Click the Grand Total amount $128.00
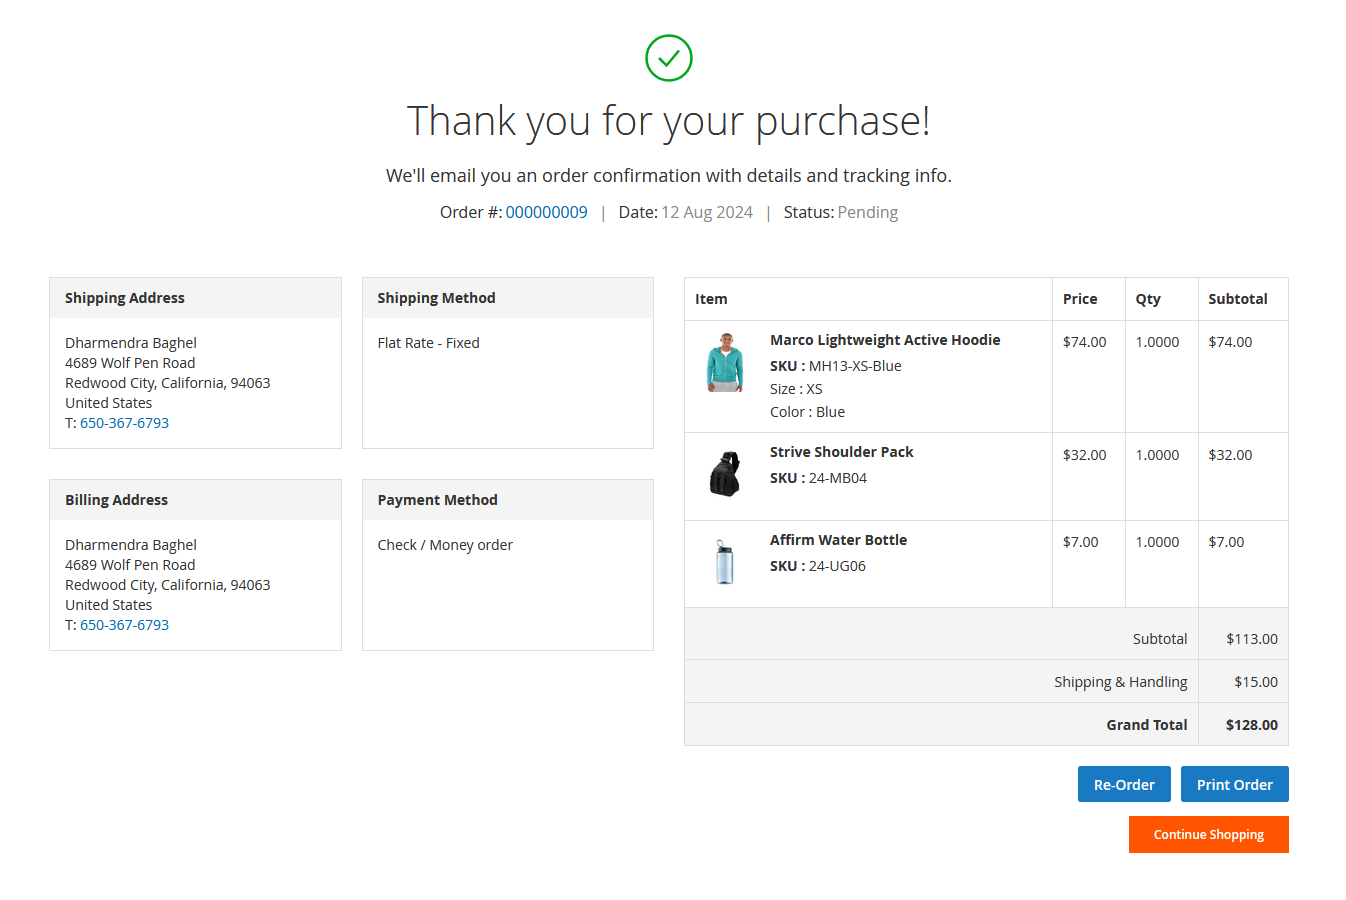The width and height of the screenshot is (1346, 900). pyautogui.click(x=1251, y=725)
